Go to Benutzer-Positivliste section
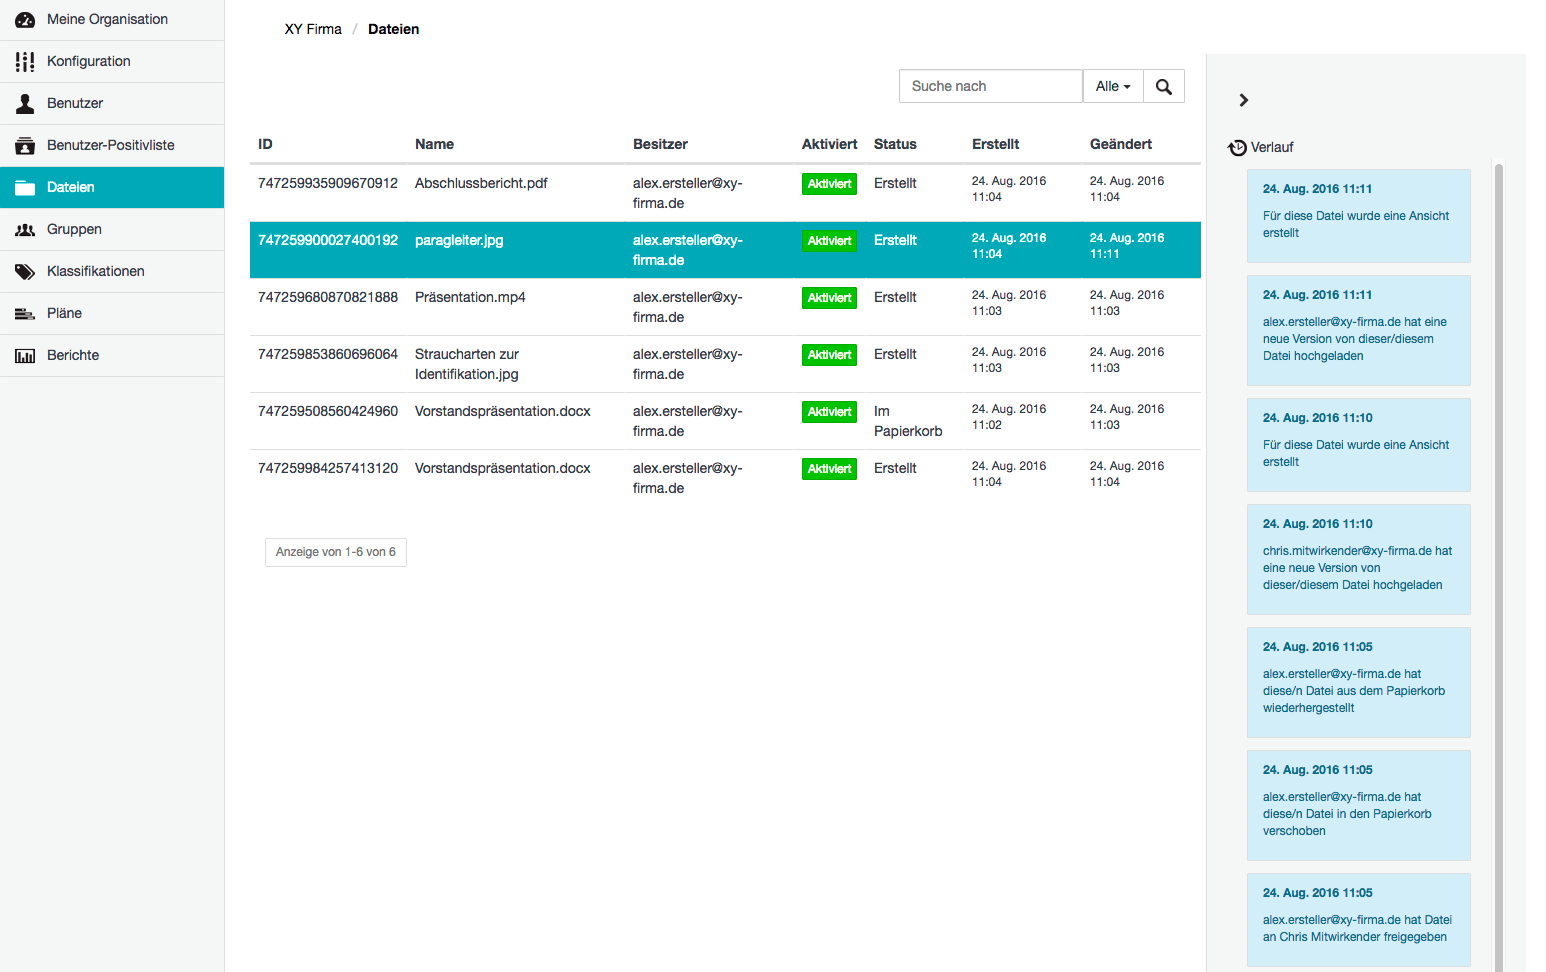The height and width of the screenshot is (972, 1546). pos(112,146)
